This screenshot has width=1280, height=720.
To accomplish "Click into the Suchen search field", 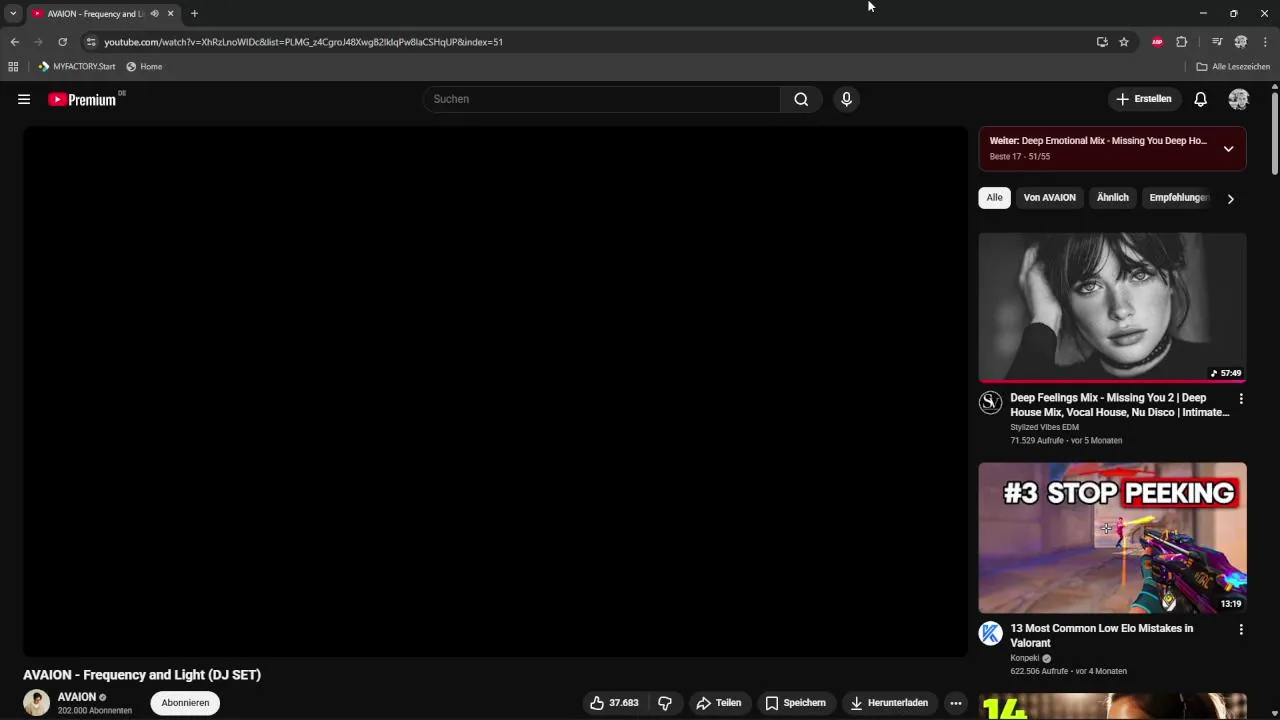I will coord(601,99).
